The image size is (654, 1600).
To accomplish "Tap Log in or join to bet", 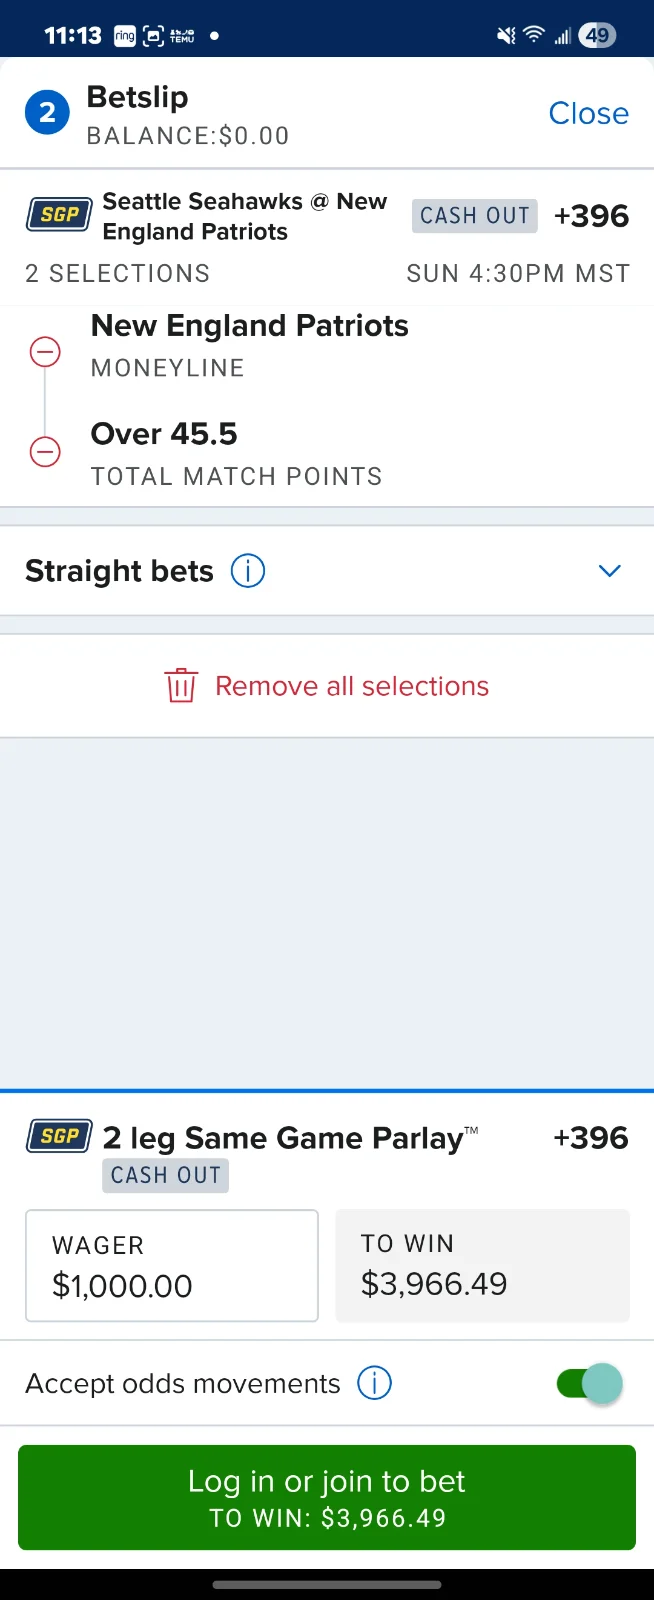I will (327, 1497).
